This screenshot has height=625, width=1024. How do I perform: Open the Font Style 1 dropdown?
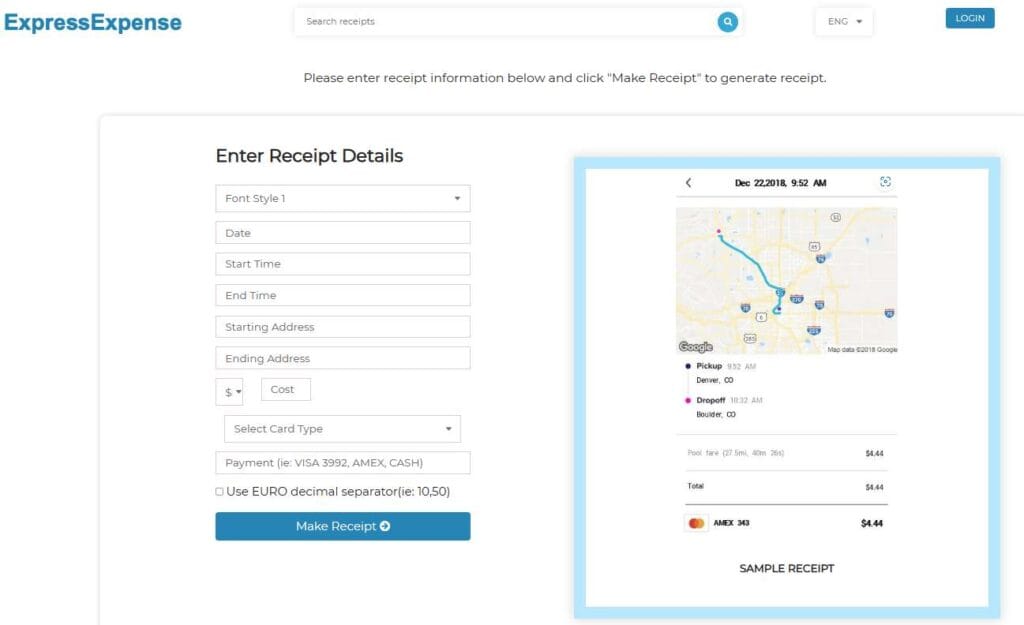coord(342,198)
